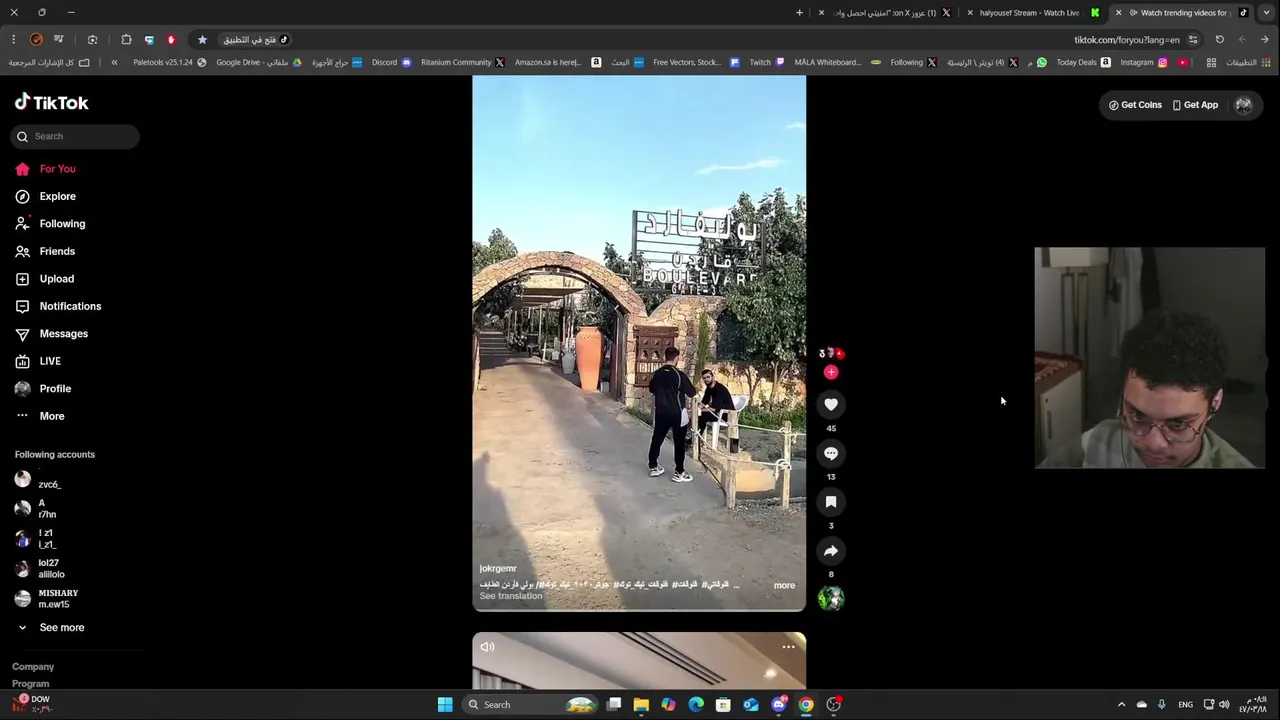1280x720 pixels.
Task: Click the taskbar Search box
Action: click(x=534, y=705)
